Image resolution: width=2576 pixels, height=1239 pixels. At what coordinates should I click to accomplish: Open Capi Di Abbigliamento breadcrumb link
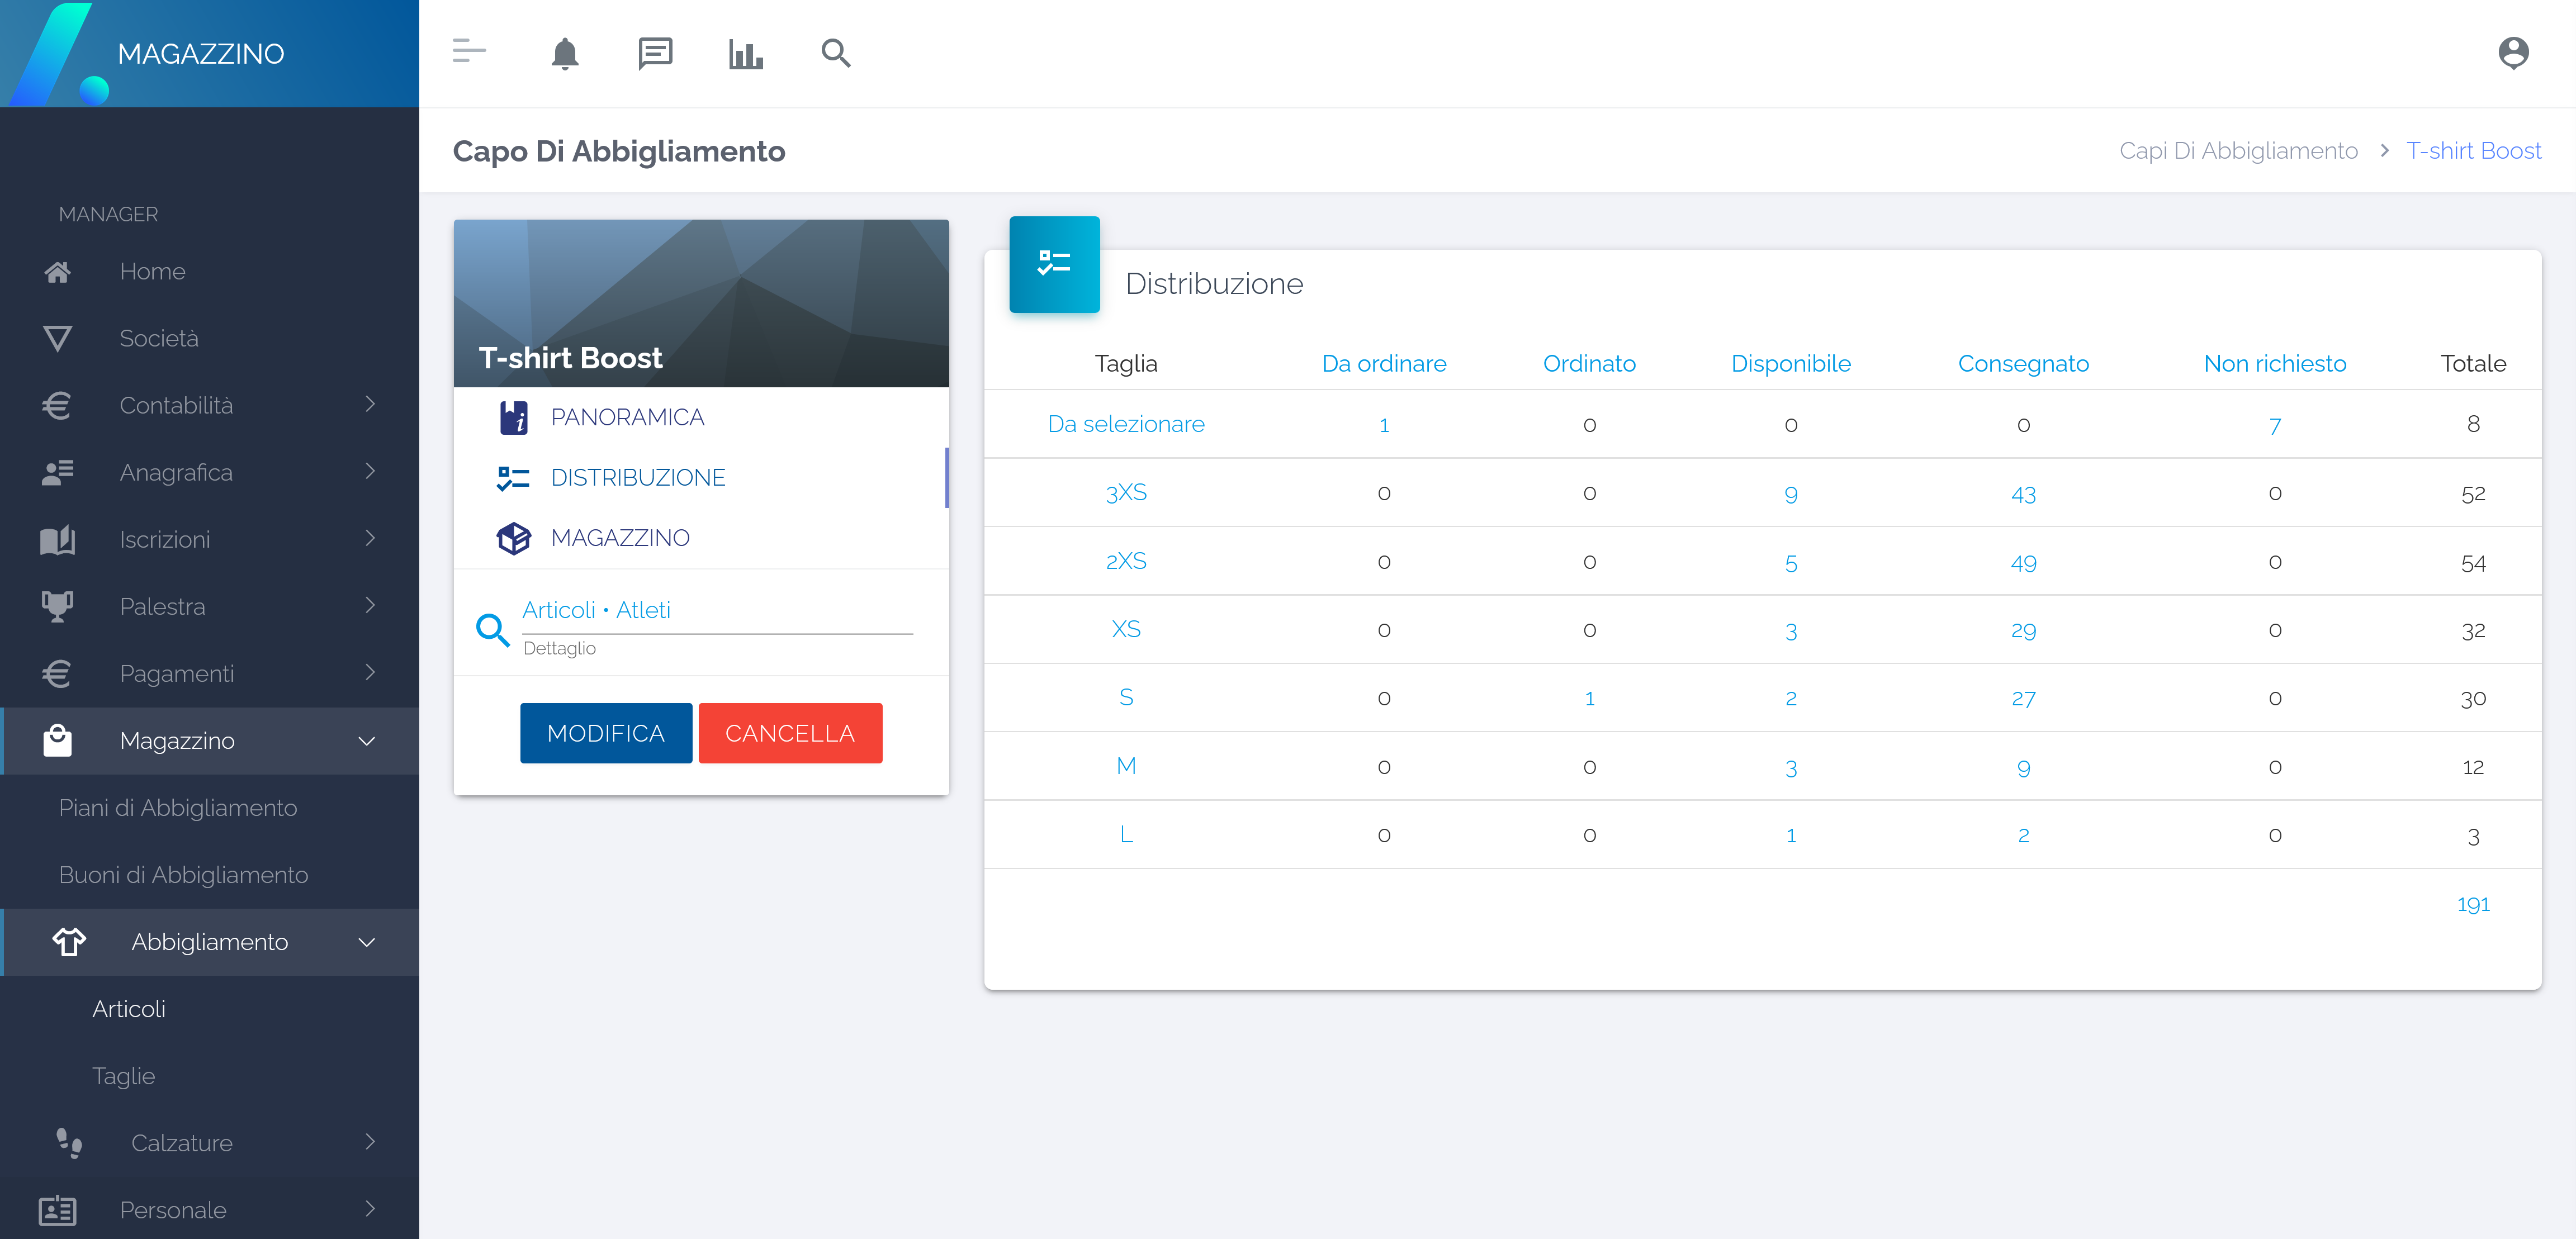click(2238, 151)
